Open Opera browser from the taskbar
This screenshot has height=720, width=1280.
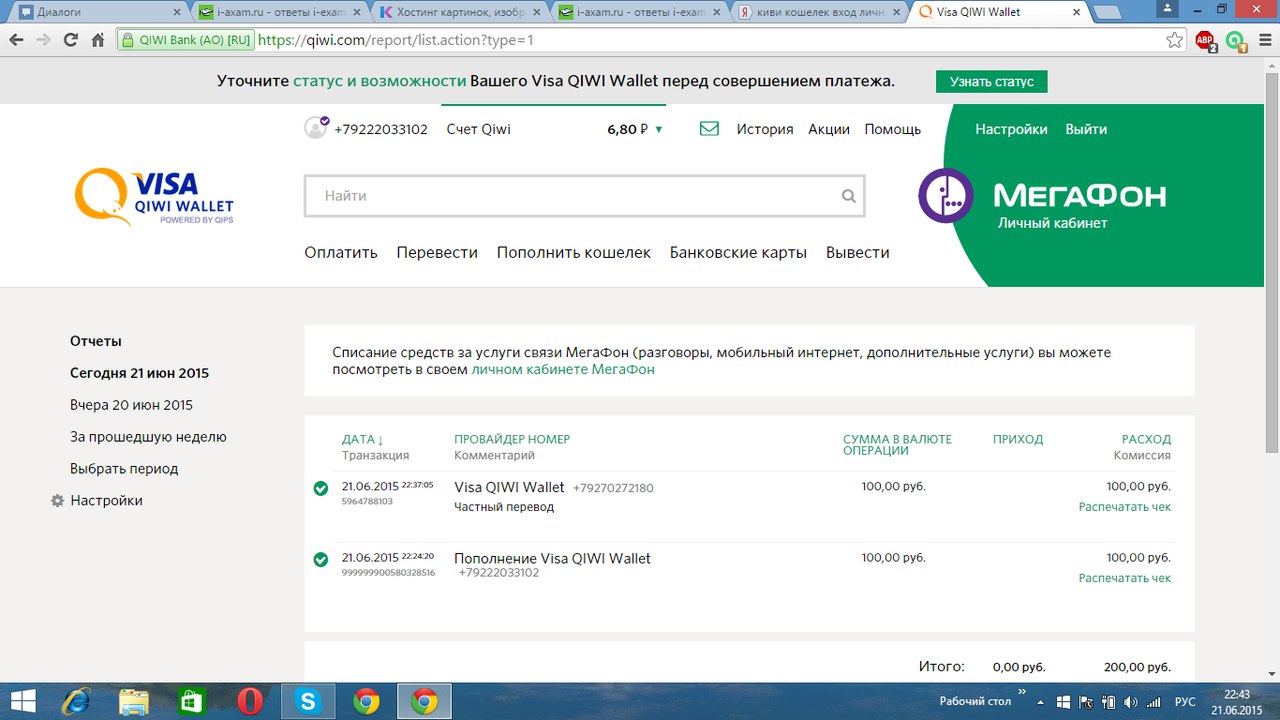point(249,702)
